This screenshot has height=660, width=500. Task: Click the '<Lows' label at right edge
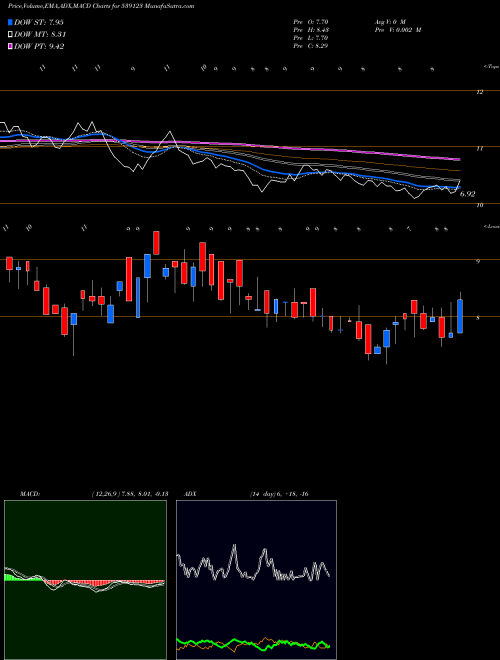[x=491, y=226]
